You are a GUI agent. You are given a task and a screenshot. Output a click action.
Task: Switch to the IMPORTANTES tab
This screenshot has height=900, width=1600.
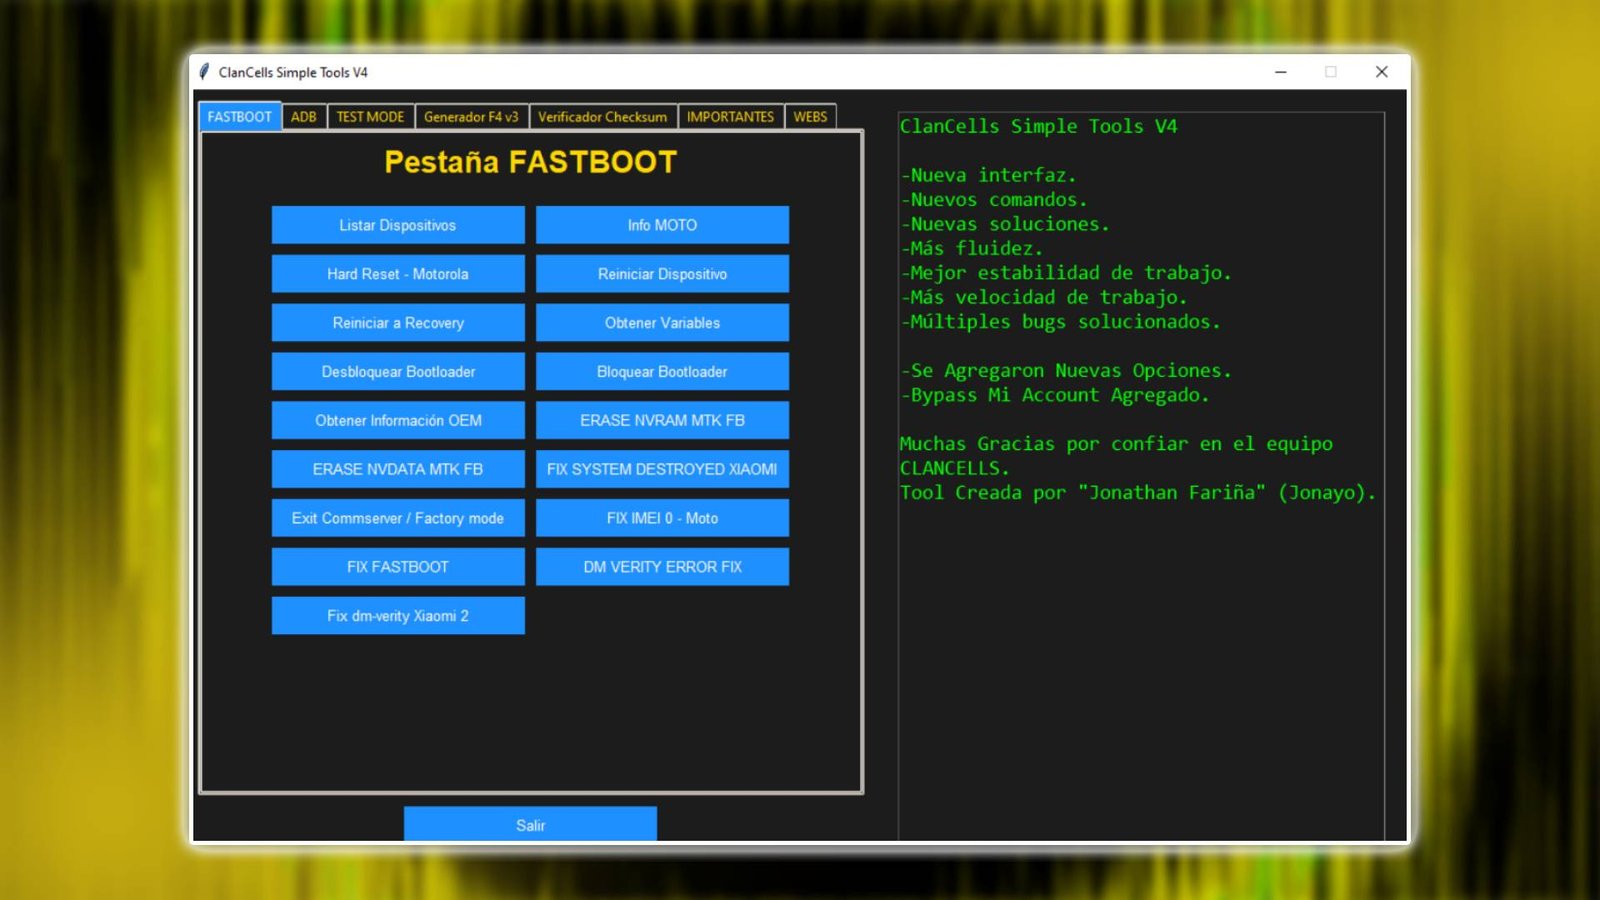(x=731, y=116)
